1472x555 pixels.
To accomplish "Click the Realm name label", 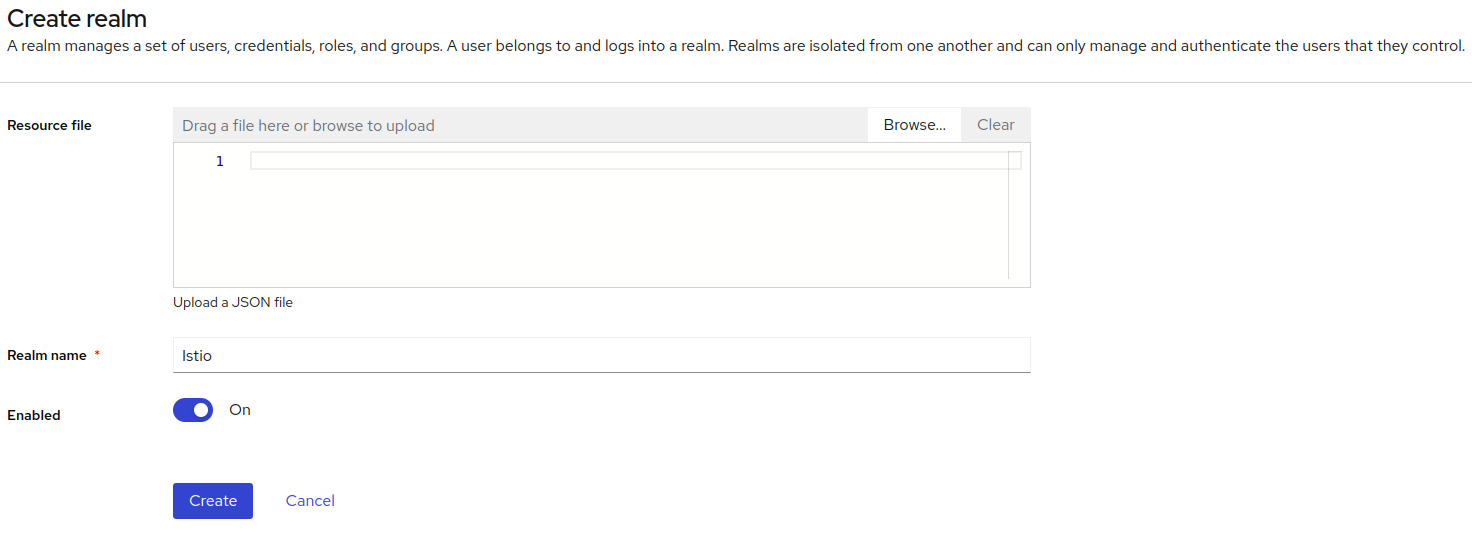I will click(x=46, y=355).
